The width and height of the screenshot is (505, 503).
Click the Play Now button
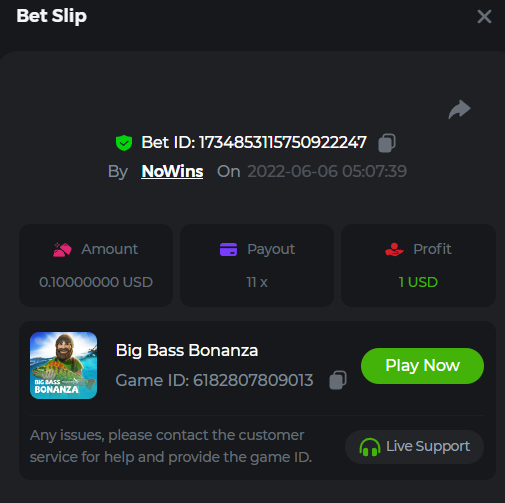pos(422,366)
